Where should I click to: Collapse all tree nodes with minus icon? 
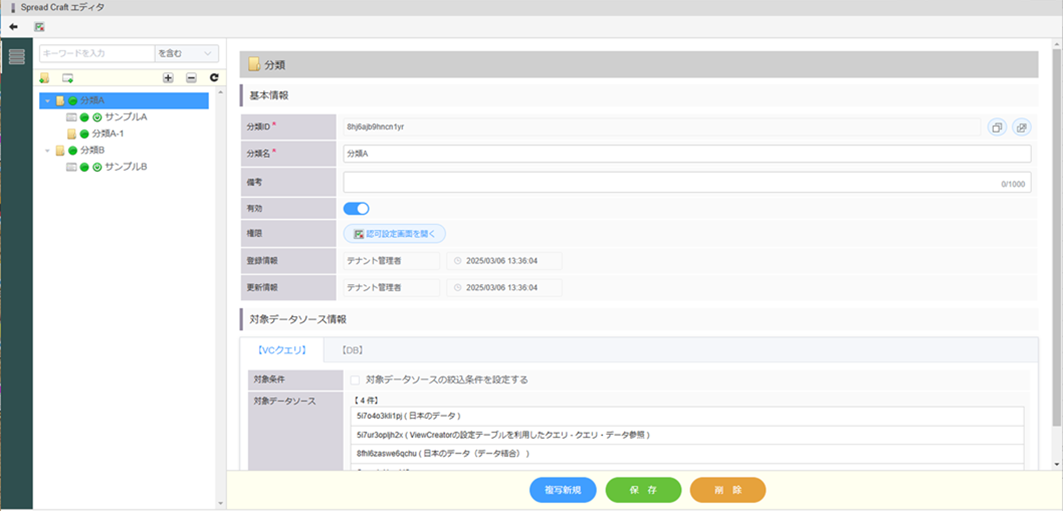191,78
